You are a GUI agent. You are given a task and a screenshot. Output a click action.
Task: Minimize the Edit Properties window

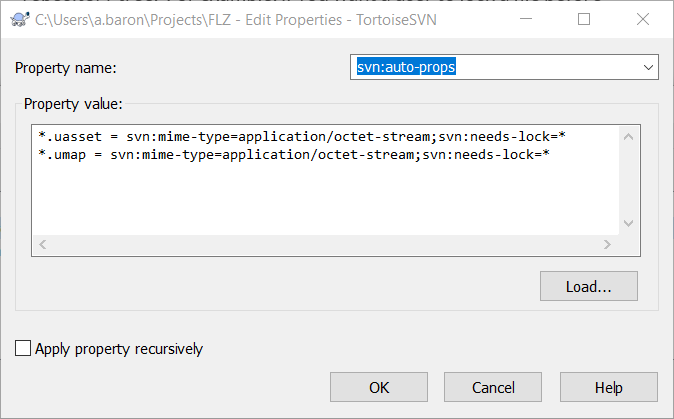pos(526,19)
